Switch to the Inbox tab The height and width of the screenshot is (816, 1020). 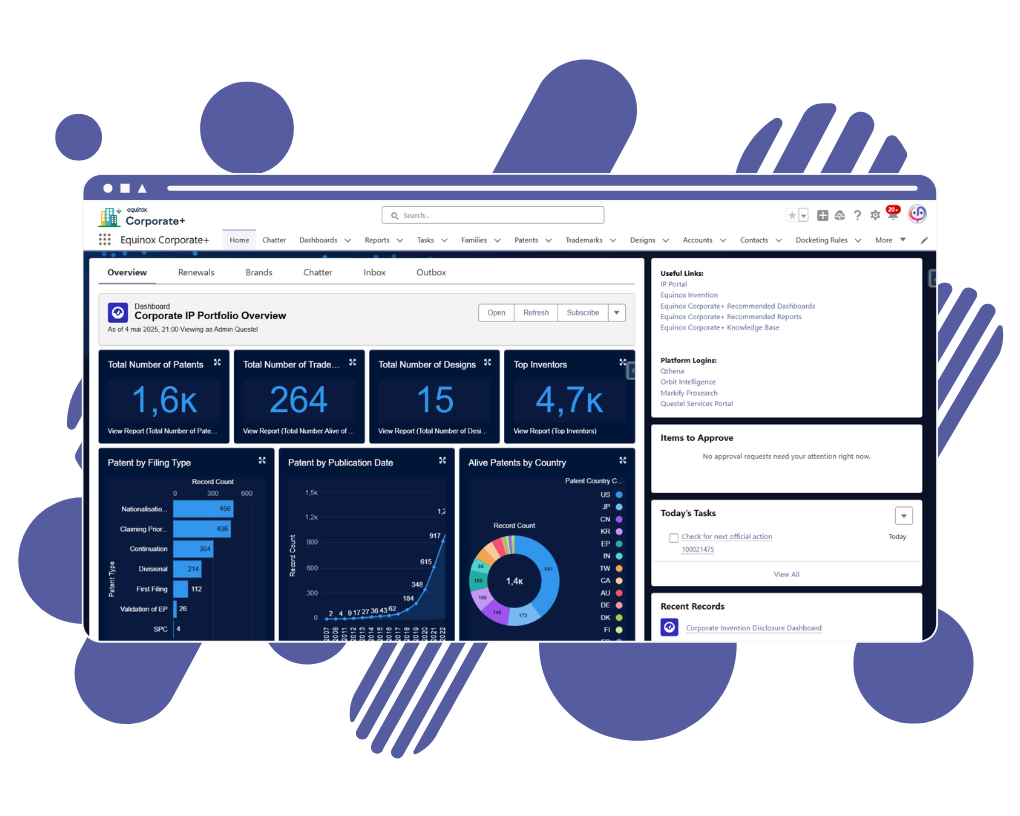pos(374,273)
